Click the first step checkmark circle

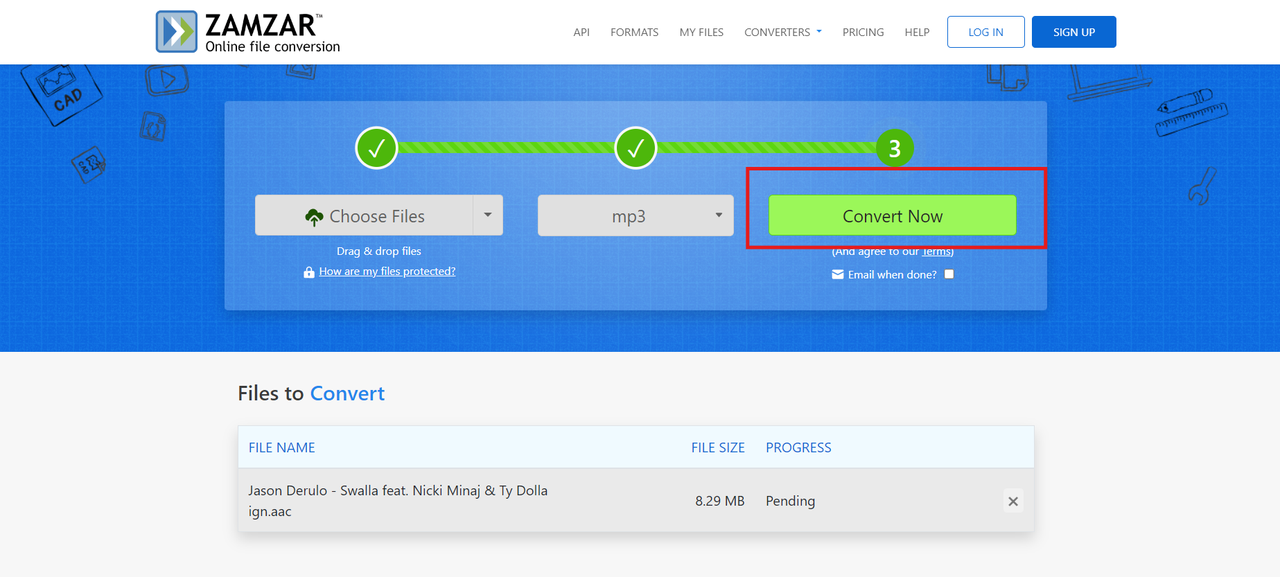(x=377, y=149)
